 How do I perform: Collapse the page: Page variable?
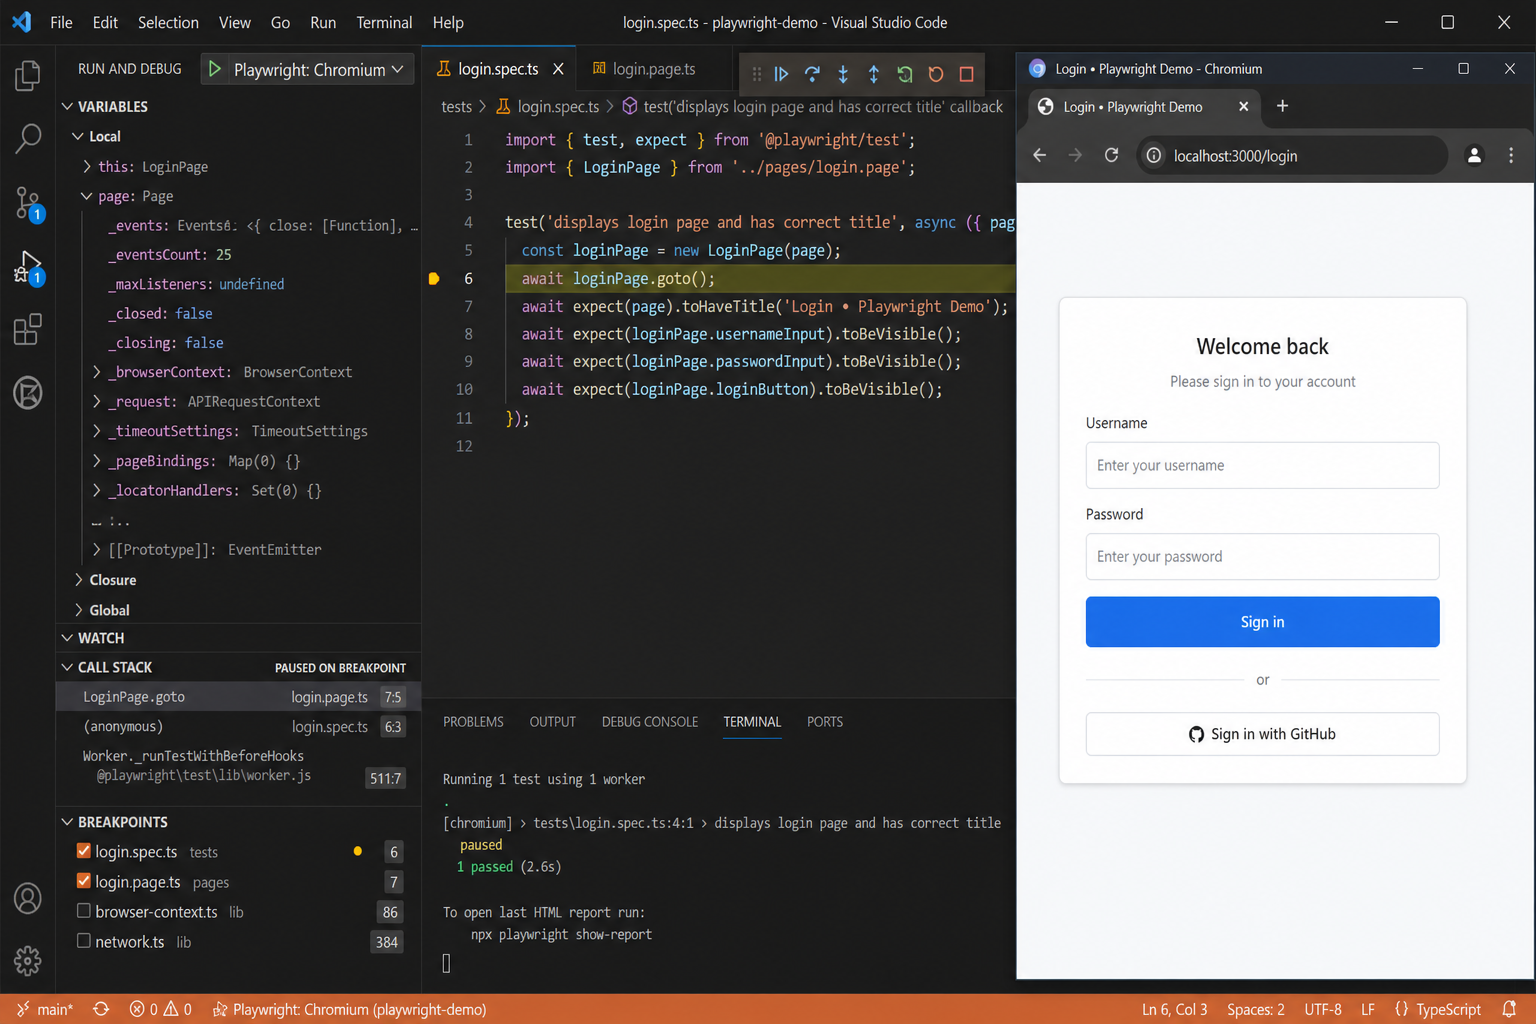tap(87, 196)
